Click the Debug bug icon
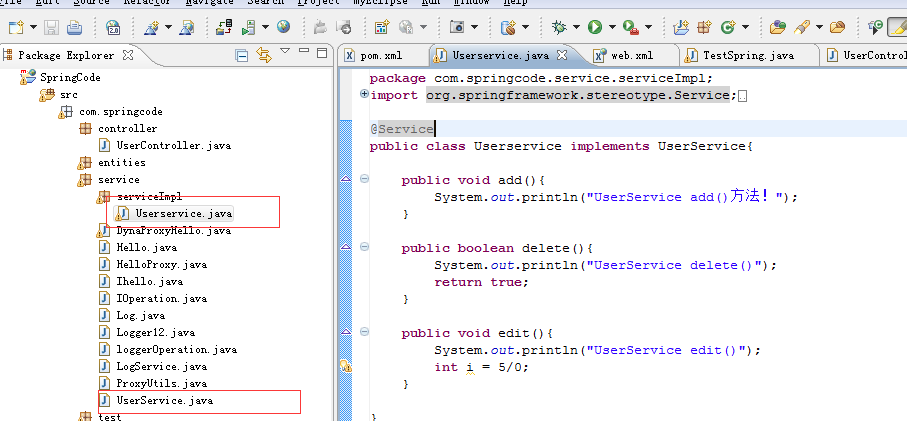The image size is (907, 421). (559, 27)
